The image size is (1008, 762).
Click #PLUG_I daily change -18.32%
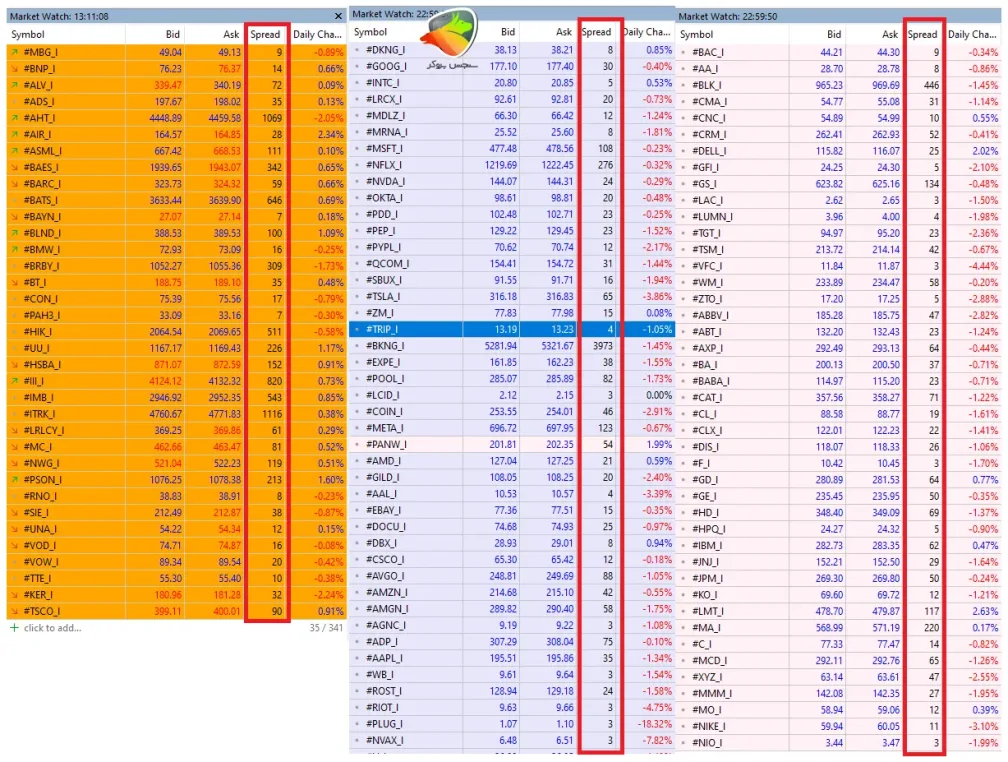coord(654,724)
